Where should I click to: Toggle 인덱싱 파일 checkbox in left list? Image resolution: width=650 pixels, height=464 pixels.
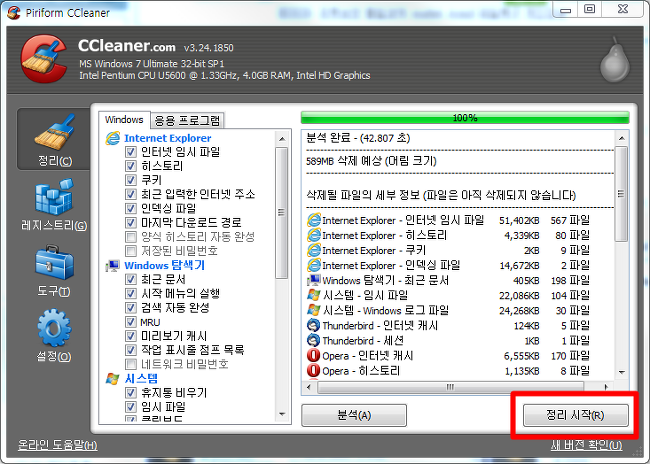coord(131,208)
